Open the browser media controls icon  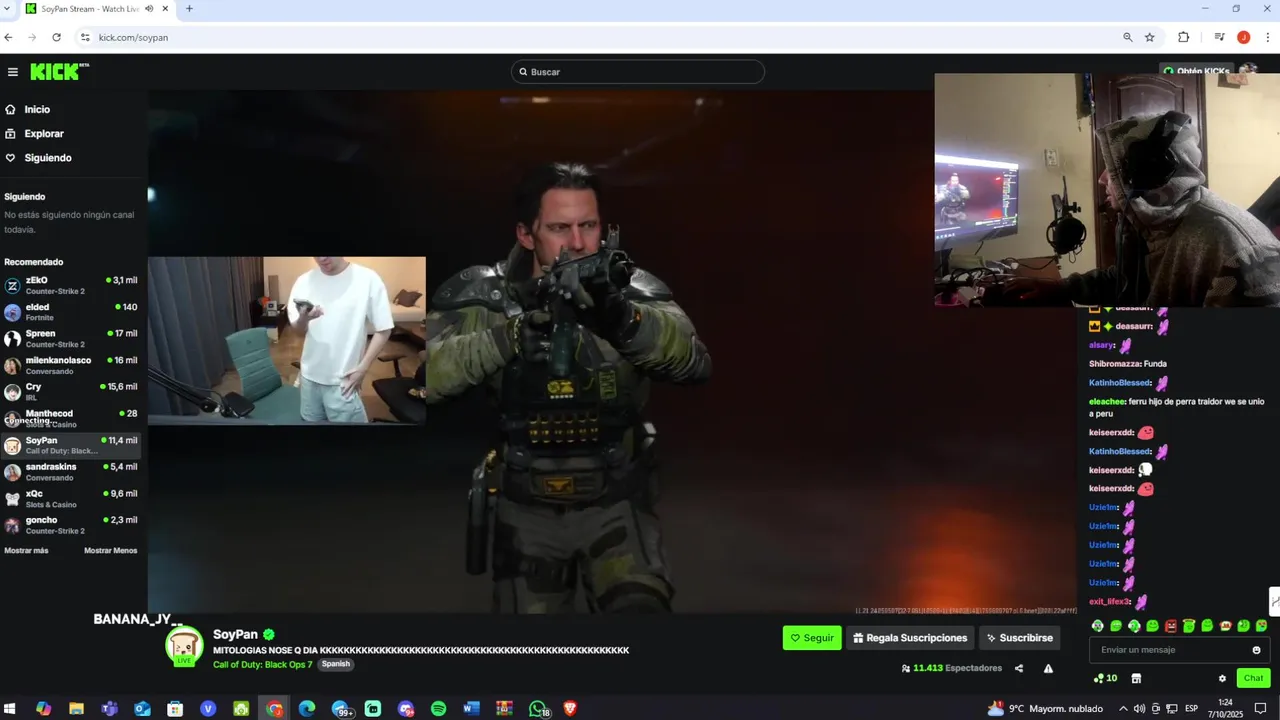(x=1219, y=37)
